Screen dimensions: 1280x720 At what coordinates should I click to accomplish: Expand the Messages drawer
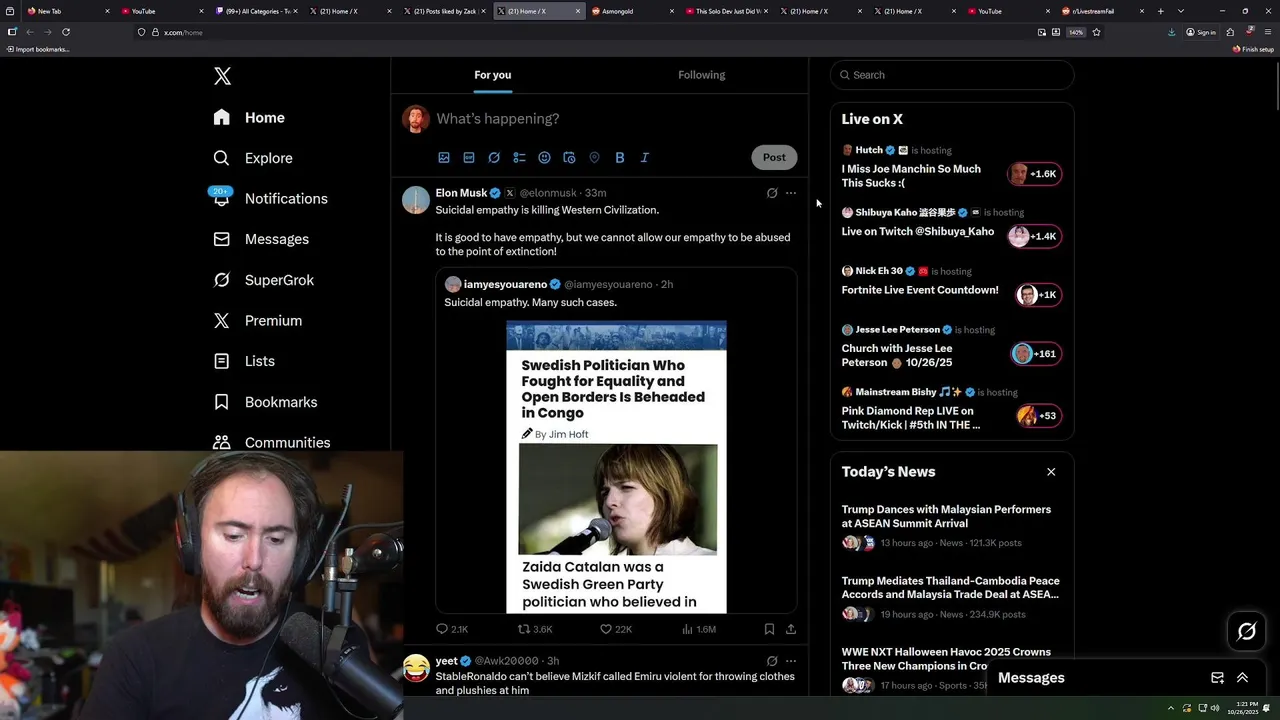(x=1242, y=678)
